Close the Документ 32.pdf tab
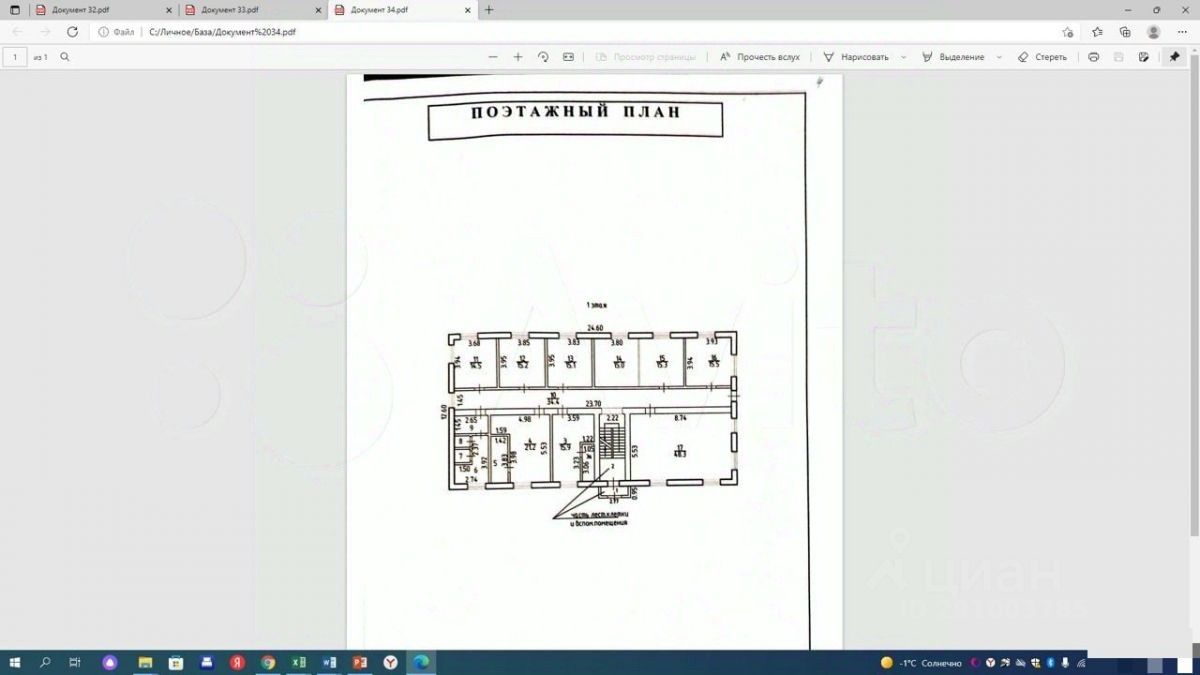The height and width of the screenshot is (675, 1200). [168, 10]
